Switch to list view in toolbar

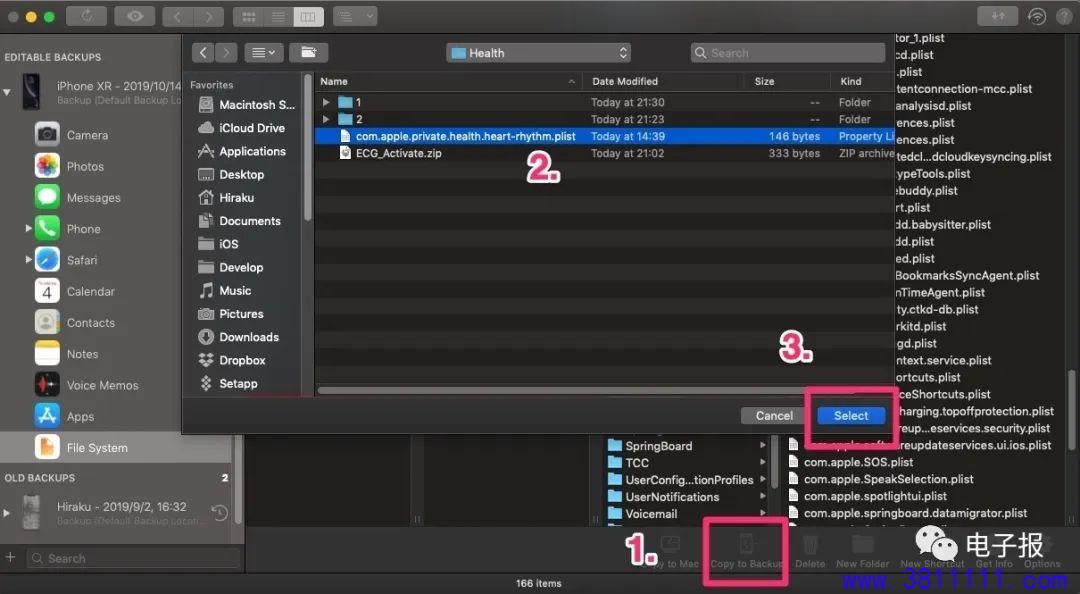(x=278, y=17)
